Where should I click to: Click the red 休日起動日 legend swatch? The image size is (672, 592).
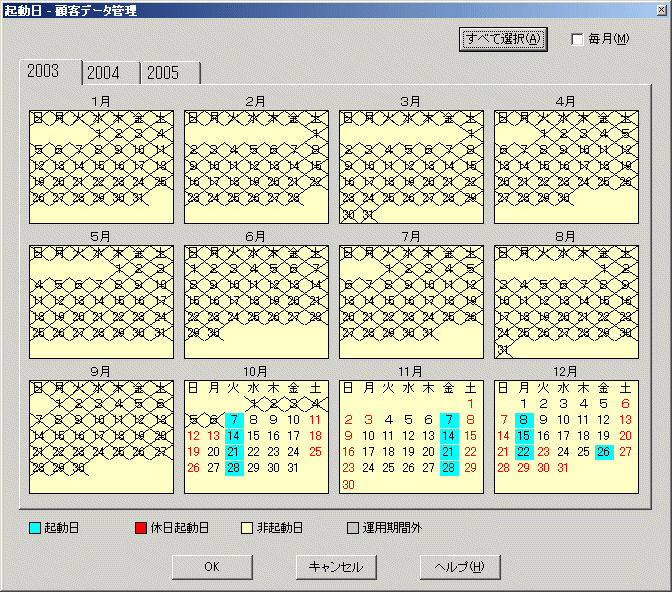(x=139, y=527)
